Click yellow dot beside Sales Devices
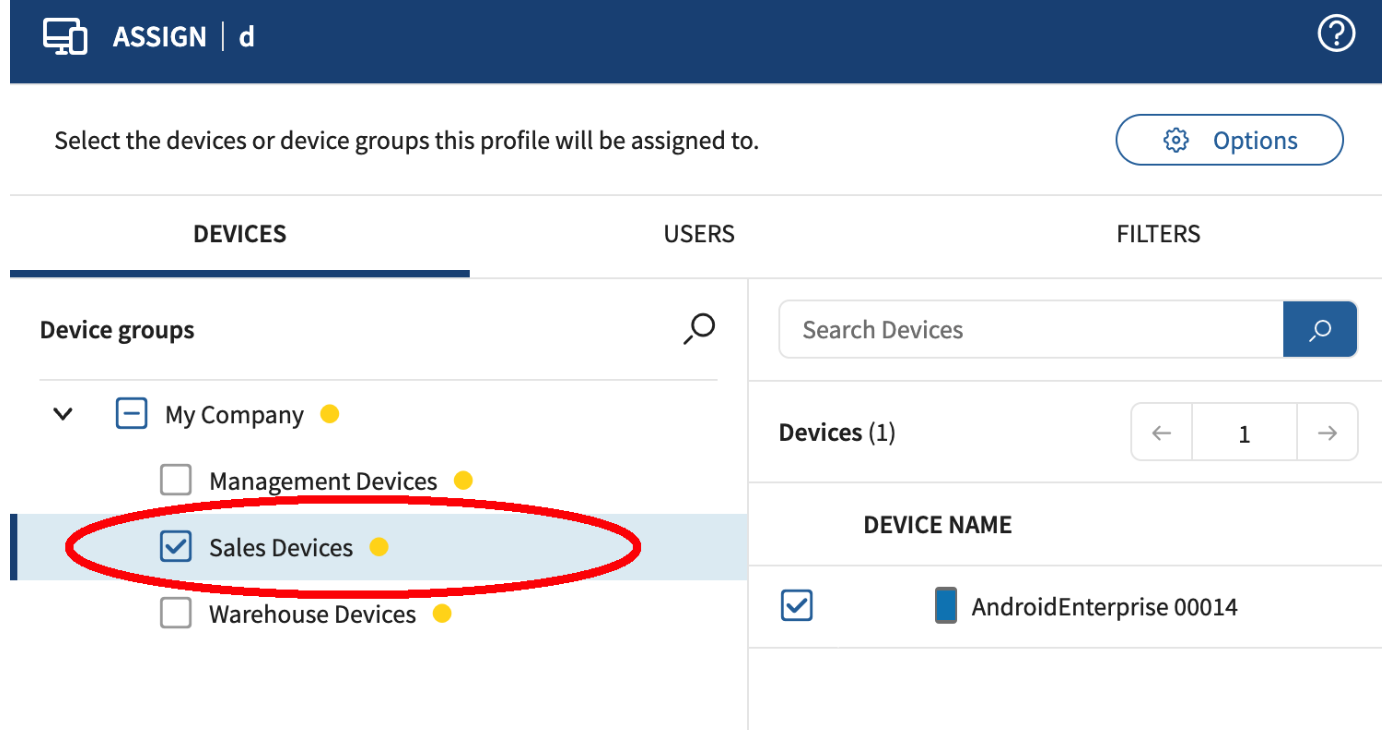The image size is (1382, 730). coord(378,546)
